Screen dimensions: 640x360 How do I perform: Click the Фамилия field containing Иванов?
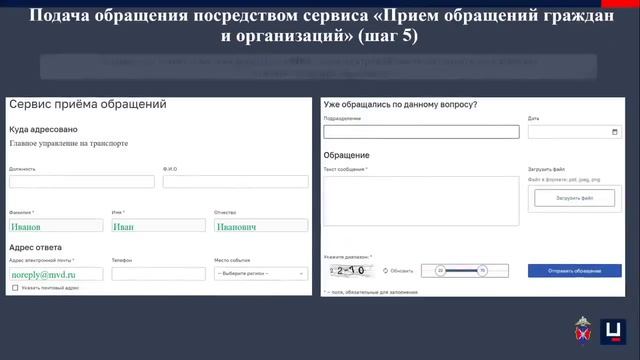click(x=56, y=226)
